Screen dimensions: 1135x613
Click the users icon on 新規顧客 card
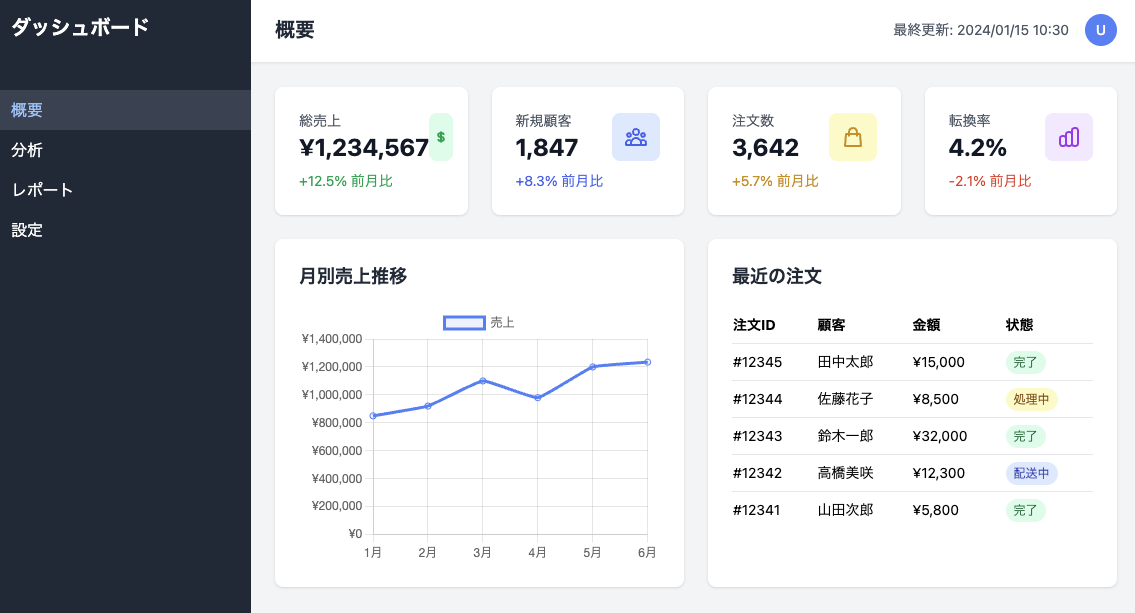tap(636, 137)
